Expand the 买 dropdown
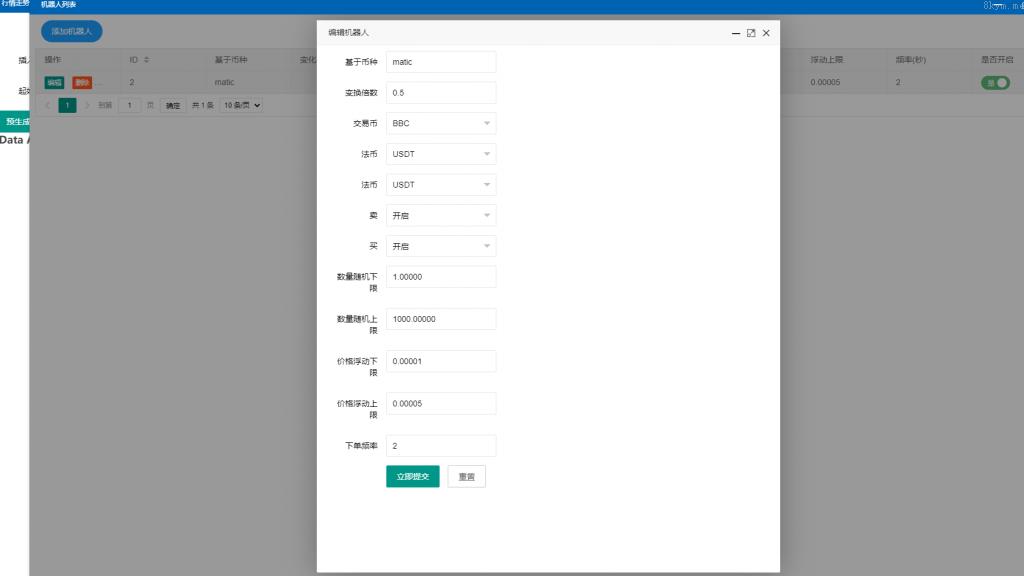The height and width of the screenshot is (576, 1024). coord(441,246)
